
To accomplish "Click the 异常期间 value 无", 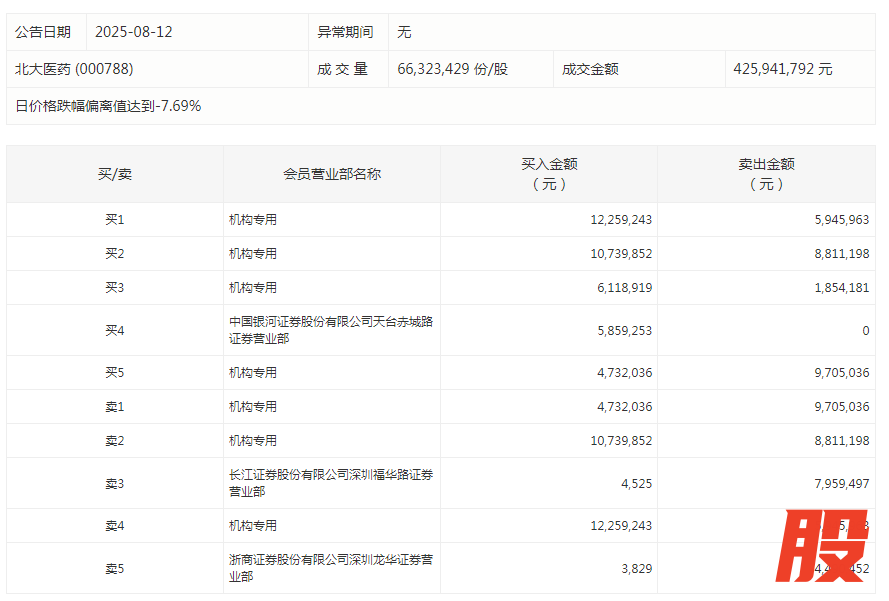I will [x=404, y=32].
